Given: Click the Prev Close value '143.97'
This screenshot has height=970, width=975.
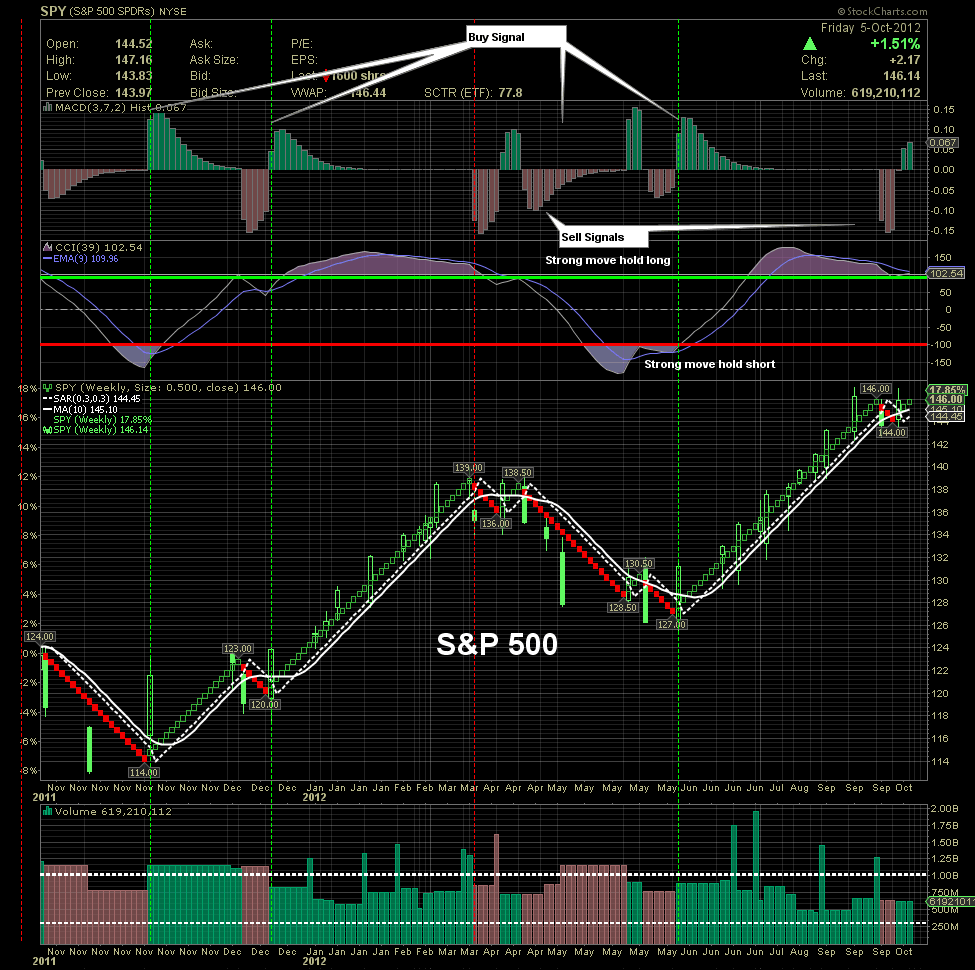Looking at the screenshot, I should [x=134, y=93].
